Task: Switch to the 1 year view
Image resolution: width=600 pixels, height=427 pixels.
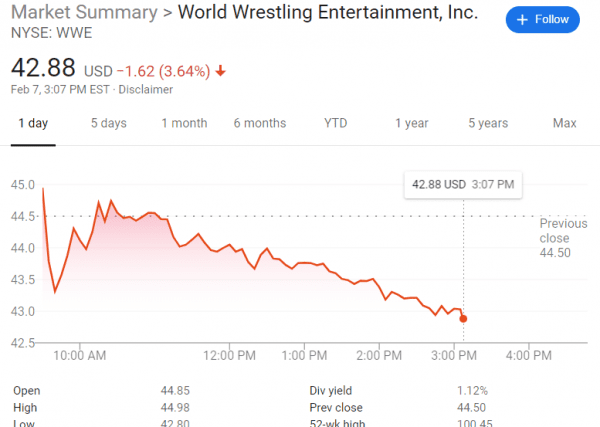Action: pos(411,124)
